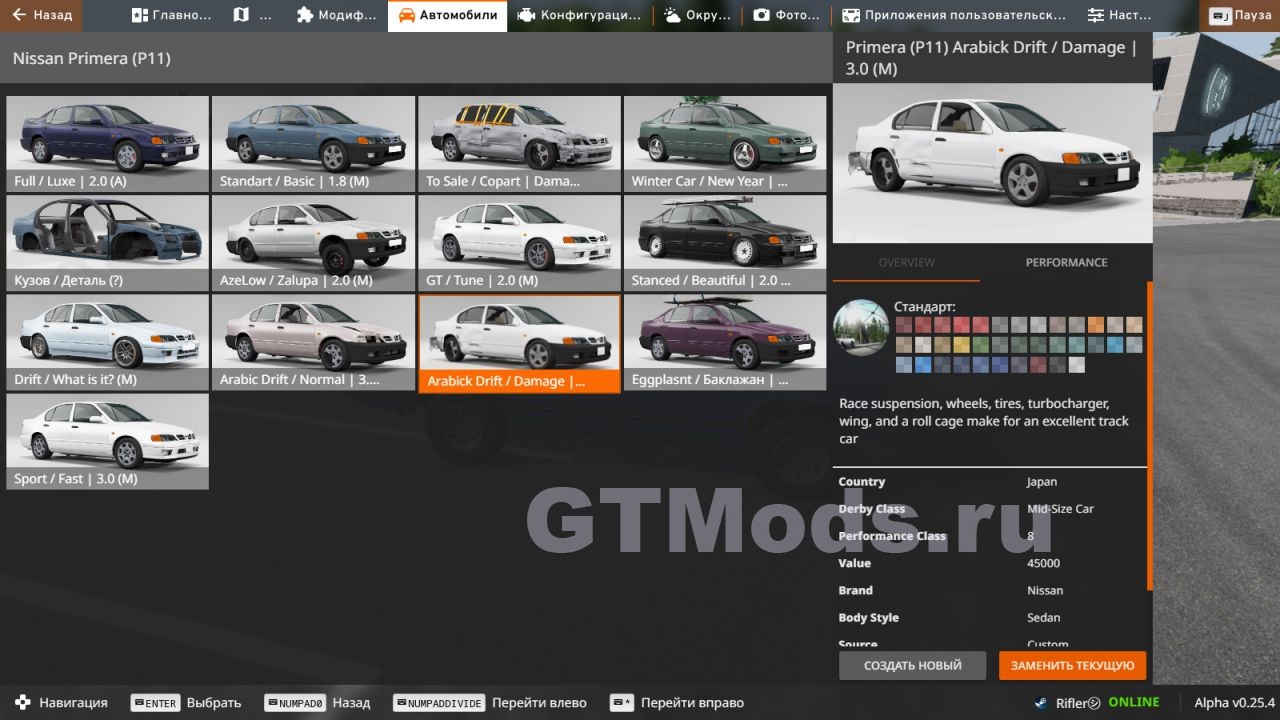
Task: Switch to the PERFORMANCE tab
Action: [1066, 262]
